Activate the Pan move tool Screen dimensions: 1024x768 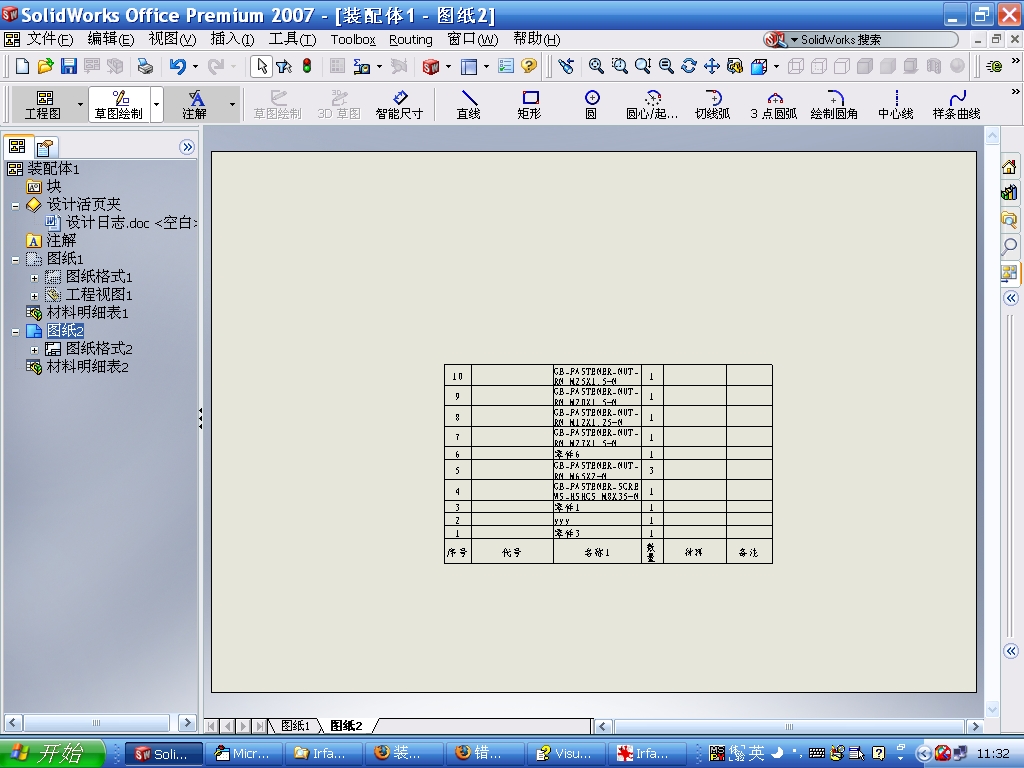tap(711, 66)
